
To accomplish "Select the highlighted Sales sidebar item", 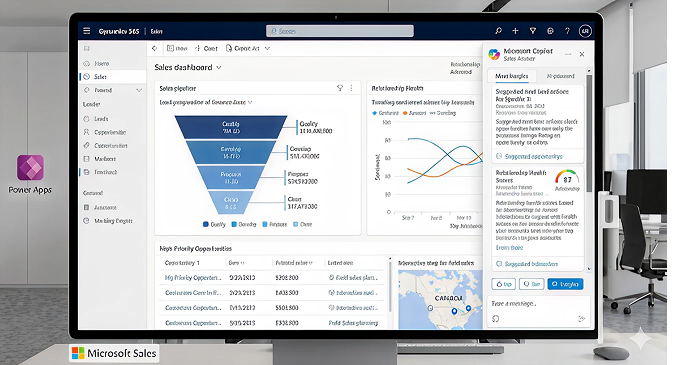I will coord(113,77).
